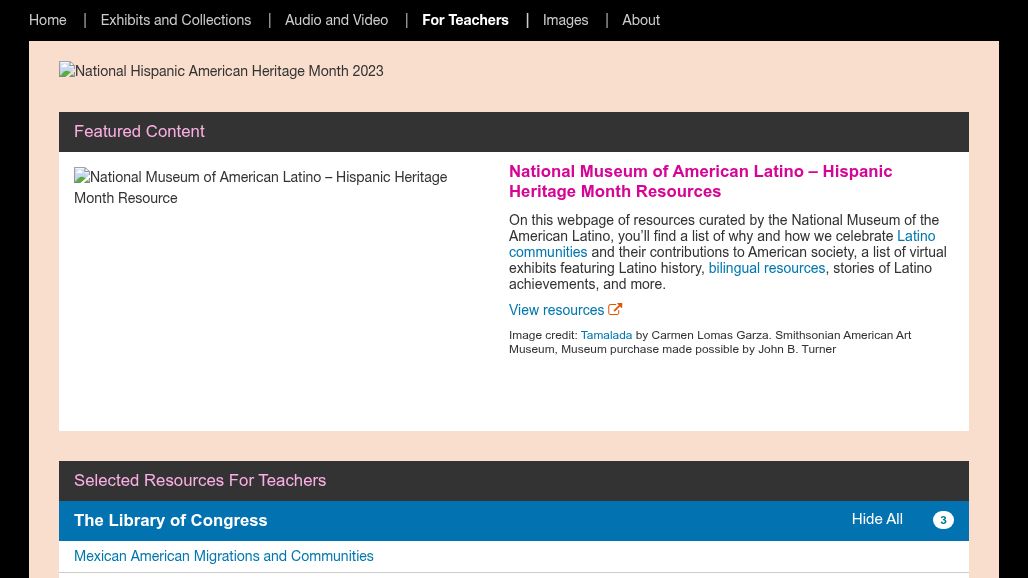Open the About page
The width and height of the screenshot is (1028, 578).
click(x=641, y=20)
